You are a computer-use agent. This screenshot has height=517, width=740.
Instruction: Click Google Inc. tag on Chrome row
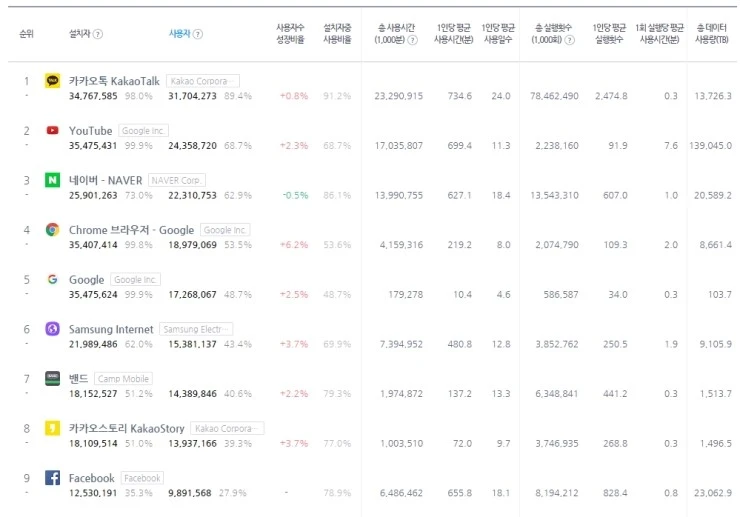tap(225, 230)
